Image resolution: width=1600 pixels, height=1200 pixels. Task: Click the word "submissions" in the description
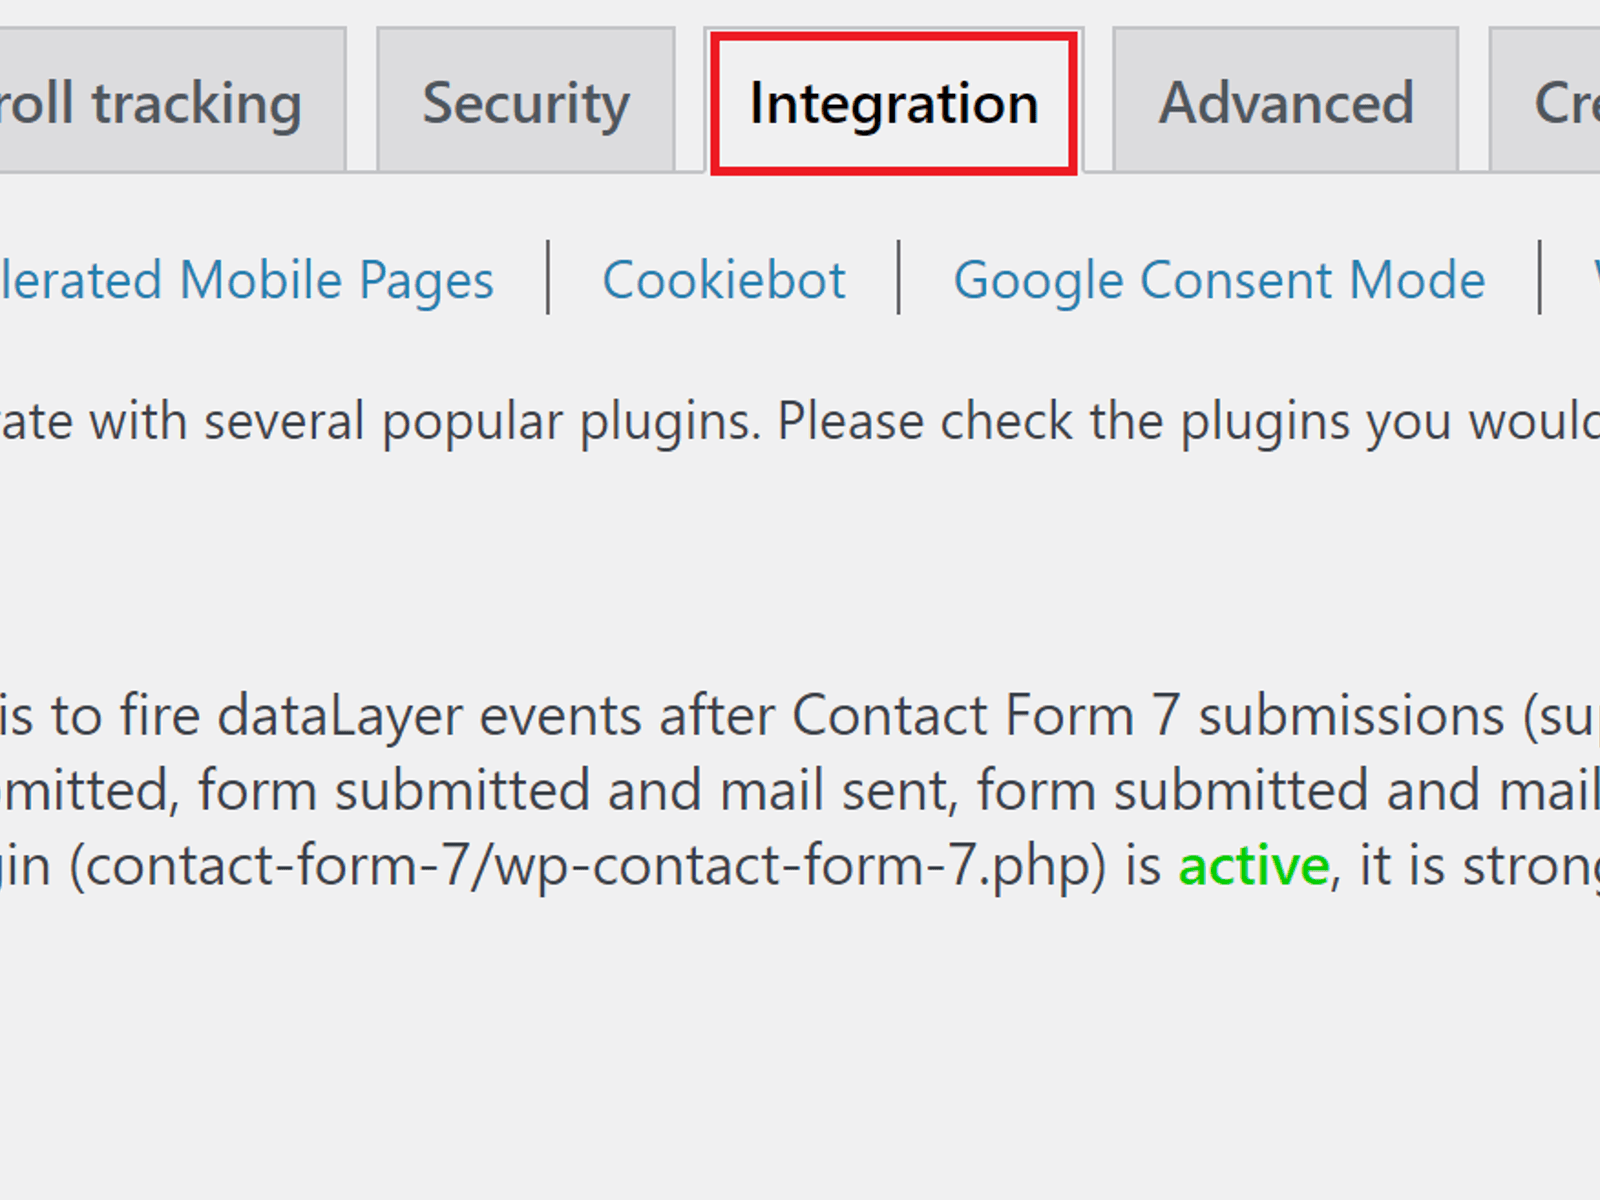tap(1351, 716)
